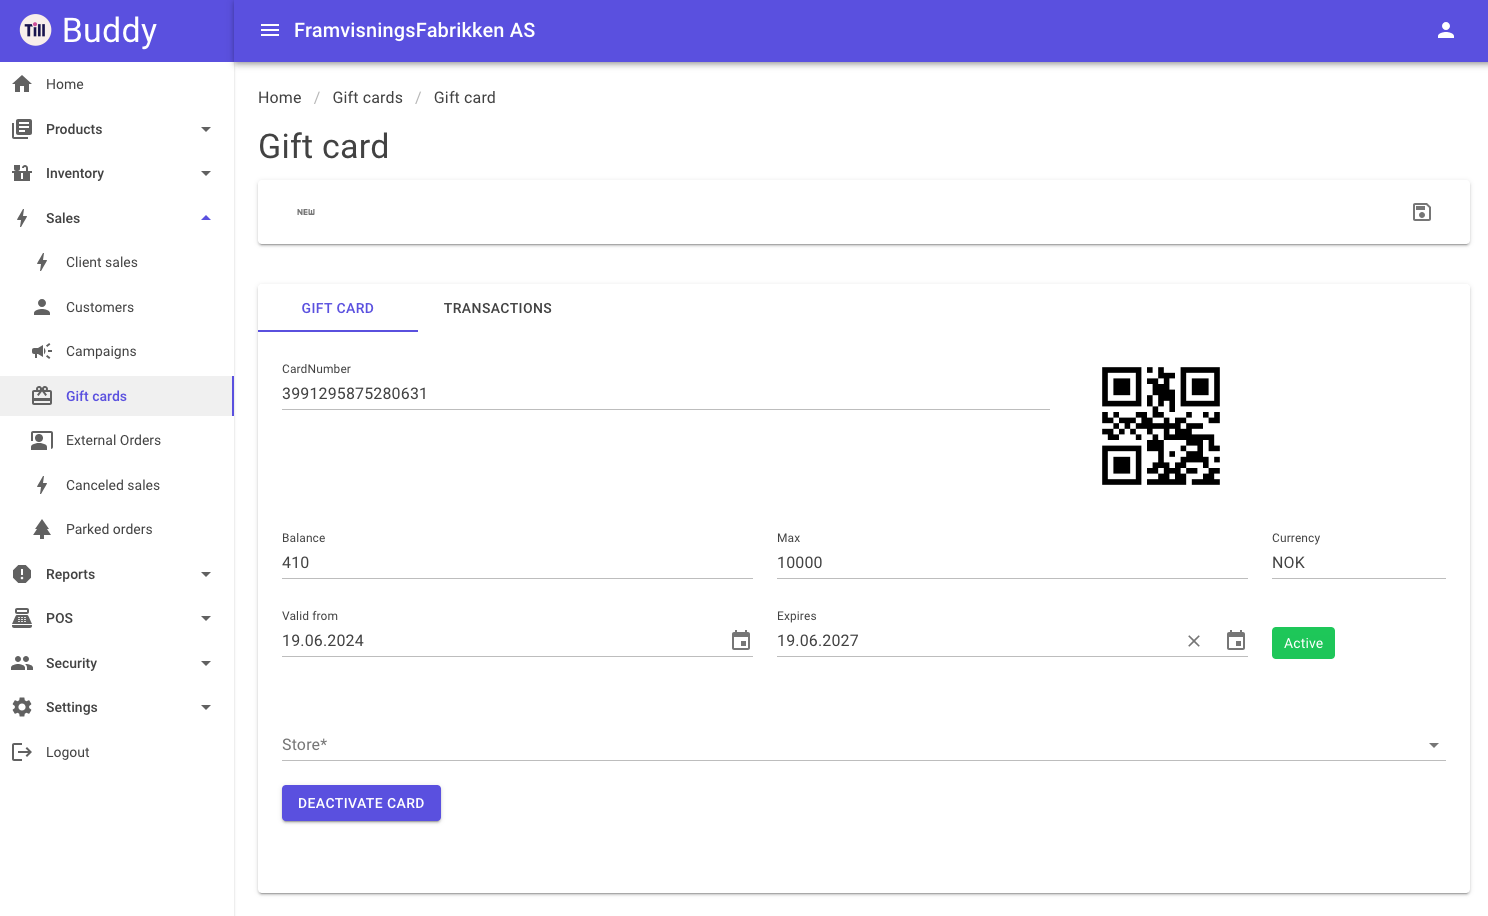Click the NEW gift card icon
The width and height of the screenshot is (1488, 916).
click(x=306, y=212)
